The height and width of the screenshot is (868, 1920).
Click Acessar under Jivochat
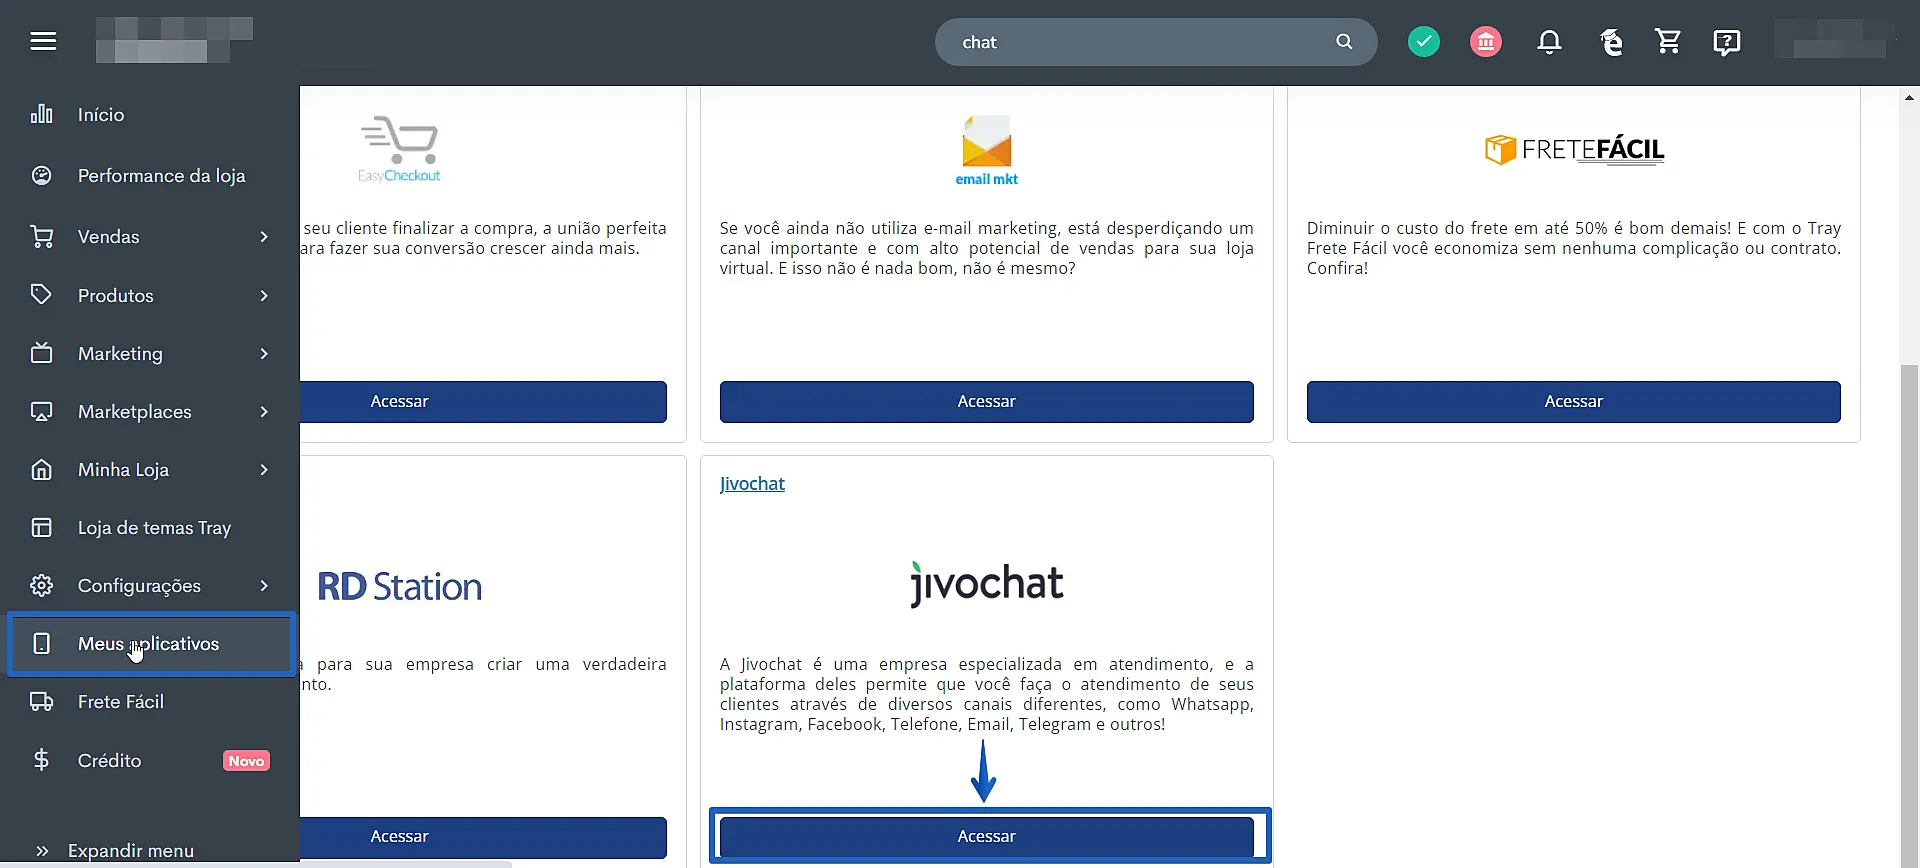point(986,837)
